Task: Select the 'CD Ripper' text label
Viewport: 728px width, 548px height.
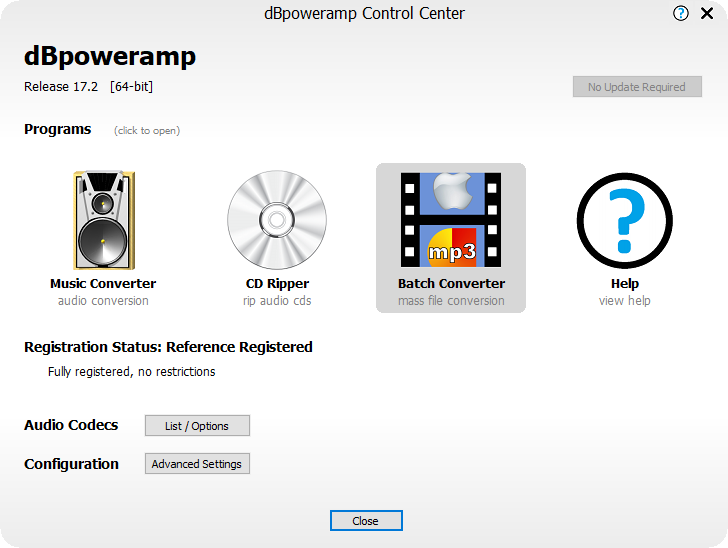Action: click(x=277, y=284)
